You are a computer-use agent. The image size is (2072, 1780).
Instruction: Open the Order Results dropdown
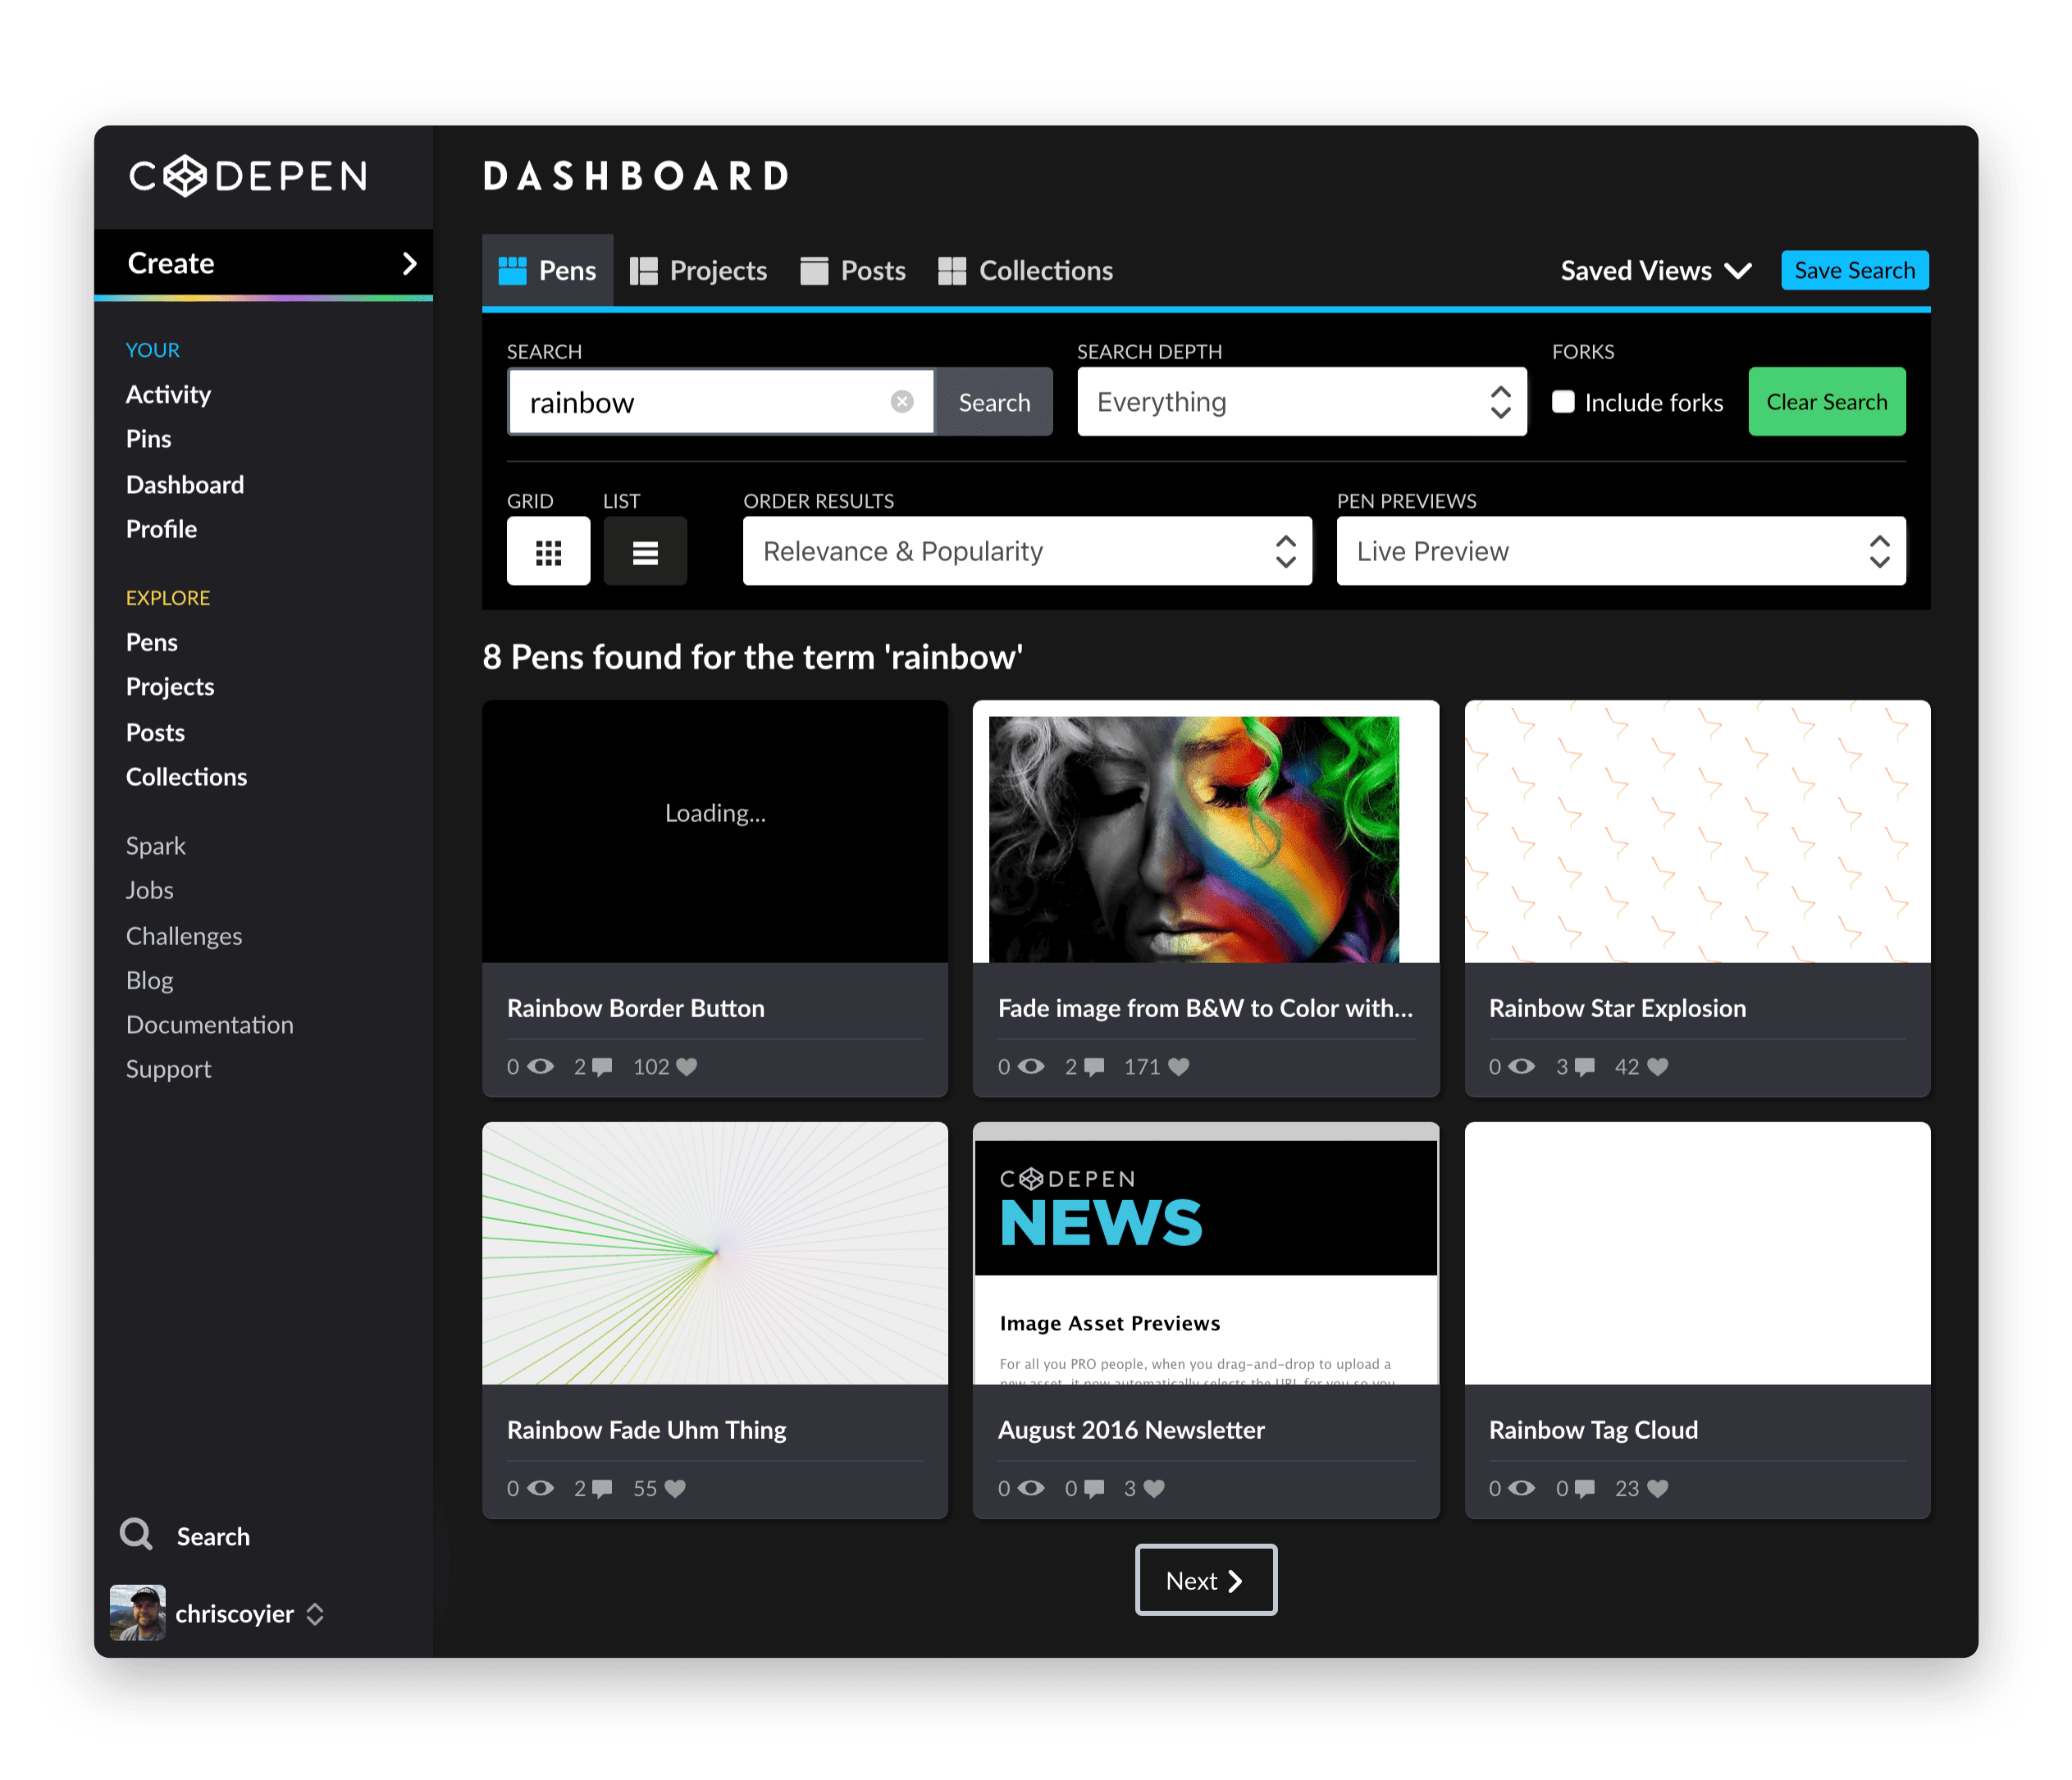(x=1027, y=551)
